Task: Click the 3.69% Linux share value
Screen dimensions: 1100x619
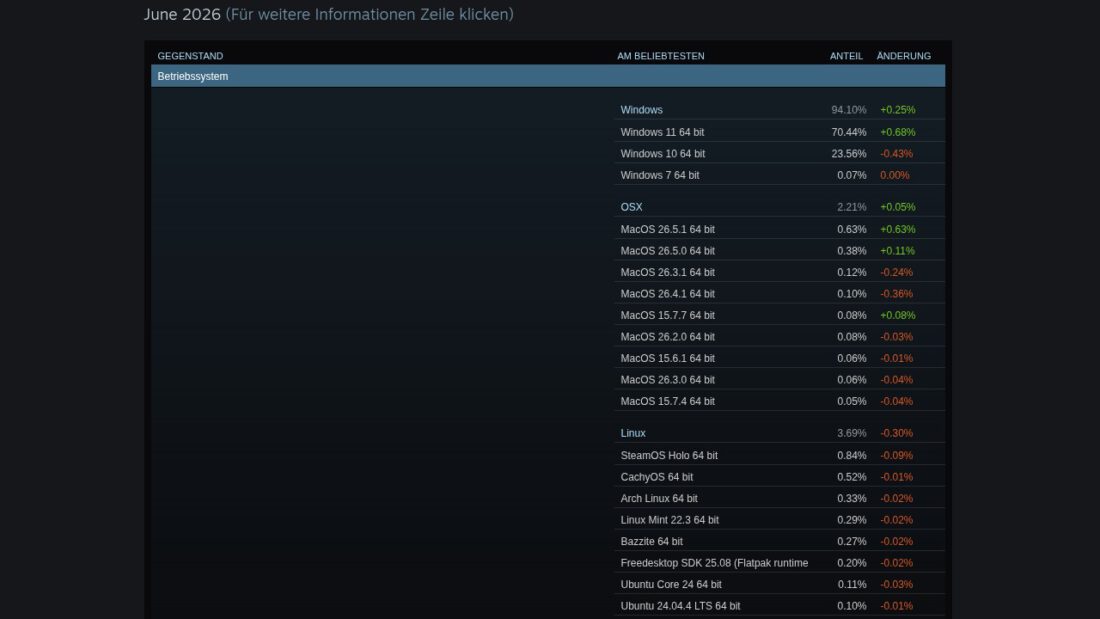Action: click(851, 433)
